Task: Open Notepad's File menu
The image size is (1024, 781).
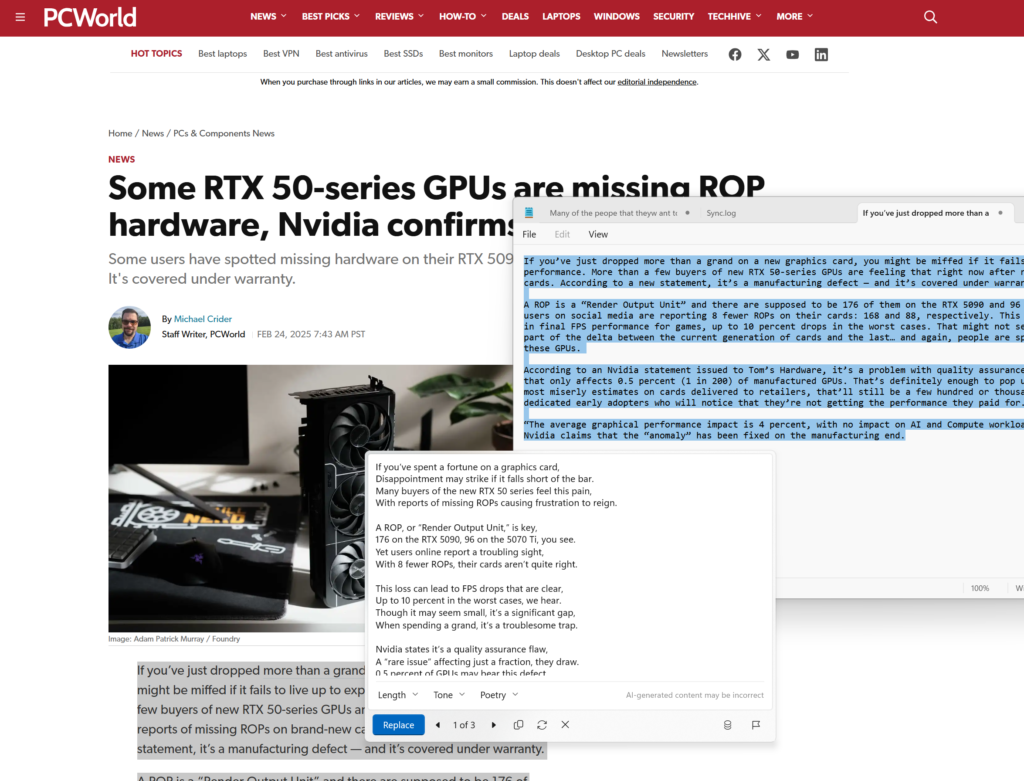Action: pyautogui.click(x=529, y=233)
